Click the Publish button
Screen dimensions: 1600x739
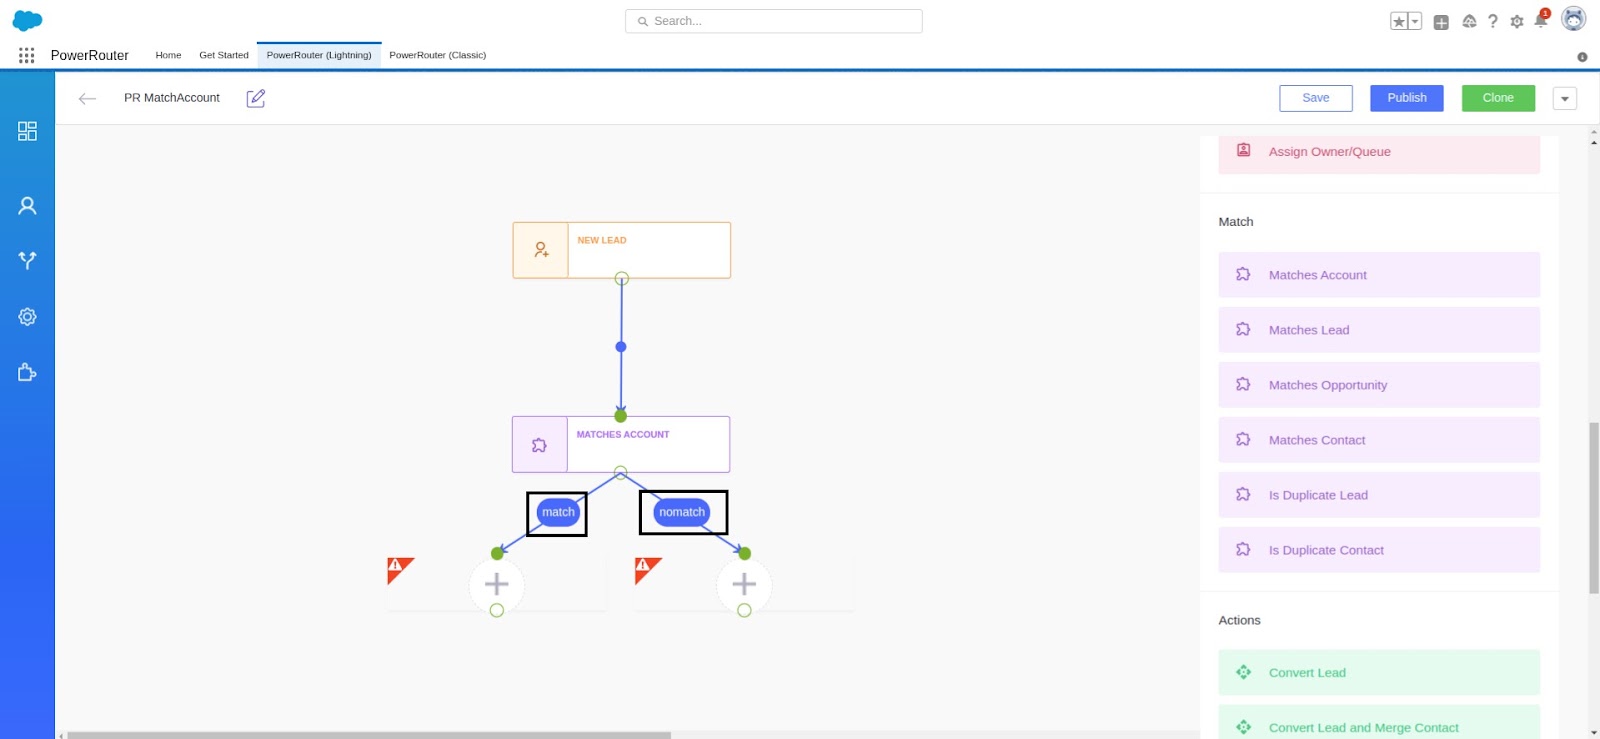tap(1407, 98)
